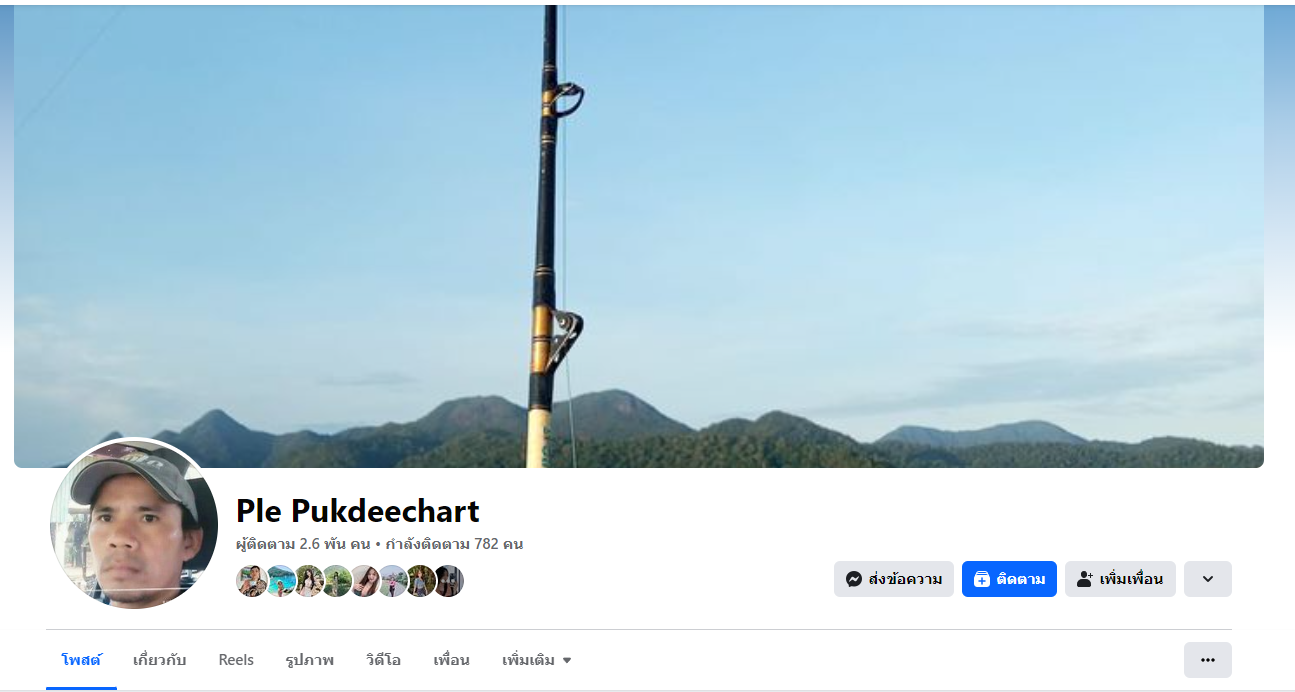Go to the วิดีโอ videos tab

click(x=383, y=660)
